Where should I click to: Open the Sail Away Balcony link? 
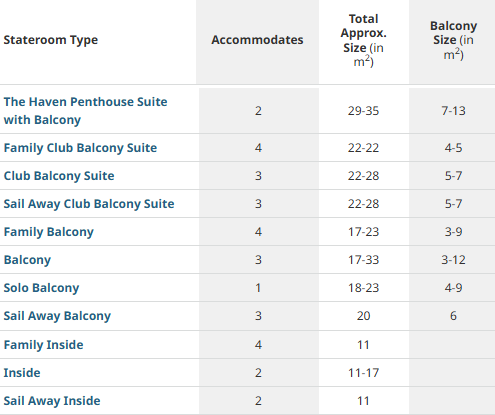pos(57,316)
